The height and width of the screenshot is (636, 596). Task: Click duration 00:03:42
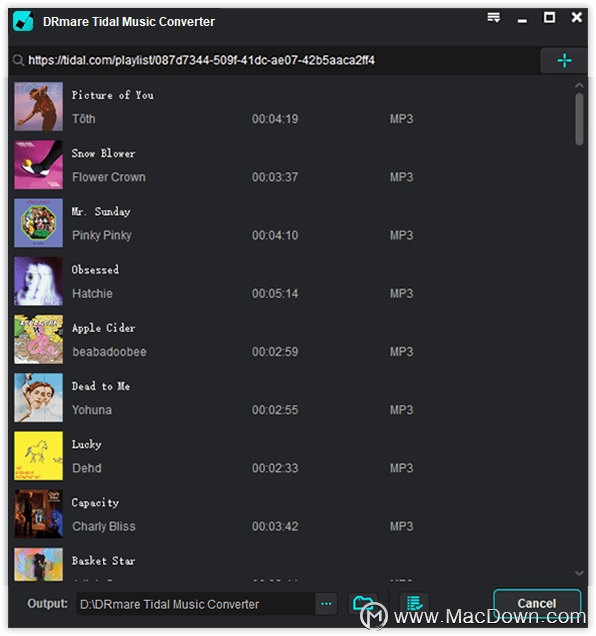pos(275,526)
